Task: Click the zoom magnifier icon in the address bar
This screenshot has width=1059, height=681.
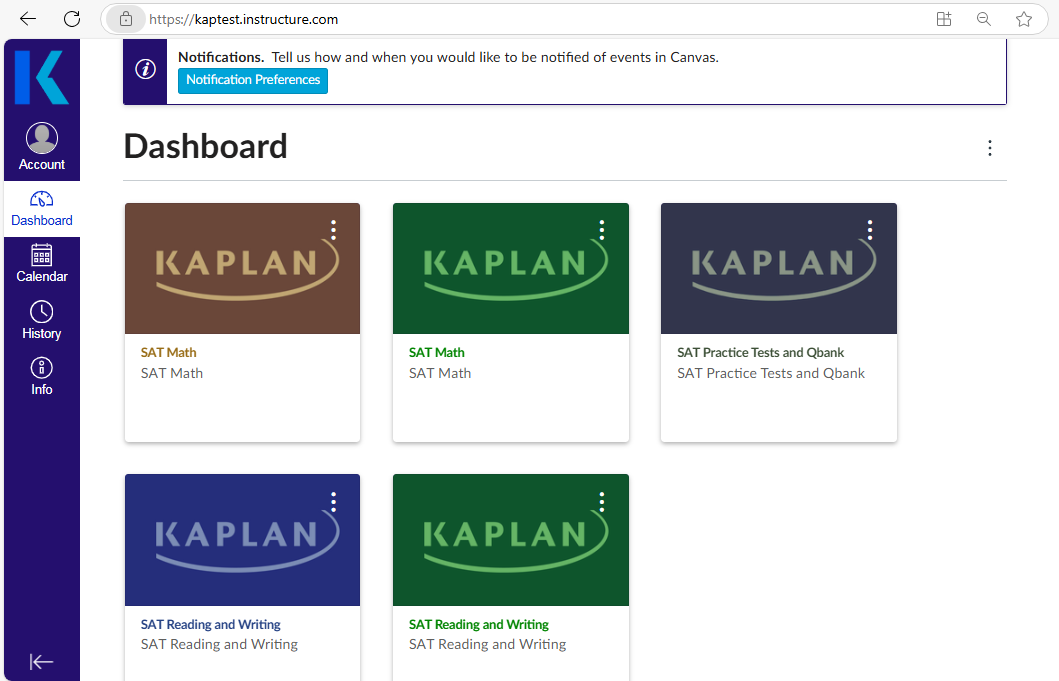Action: click(984, 19)
